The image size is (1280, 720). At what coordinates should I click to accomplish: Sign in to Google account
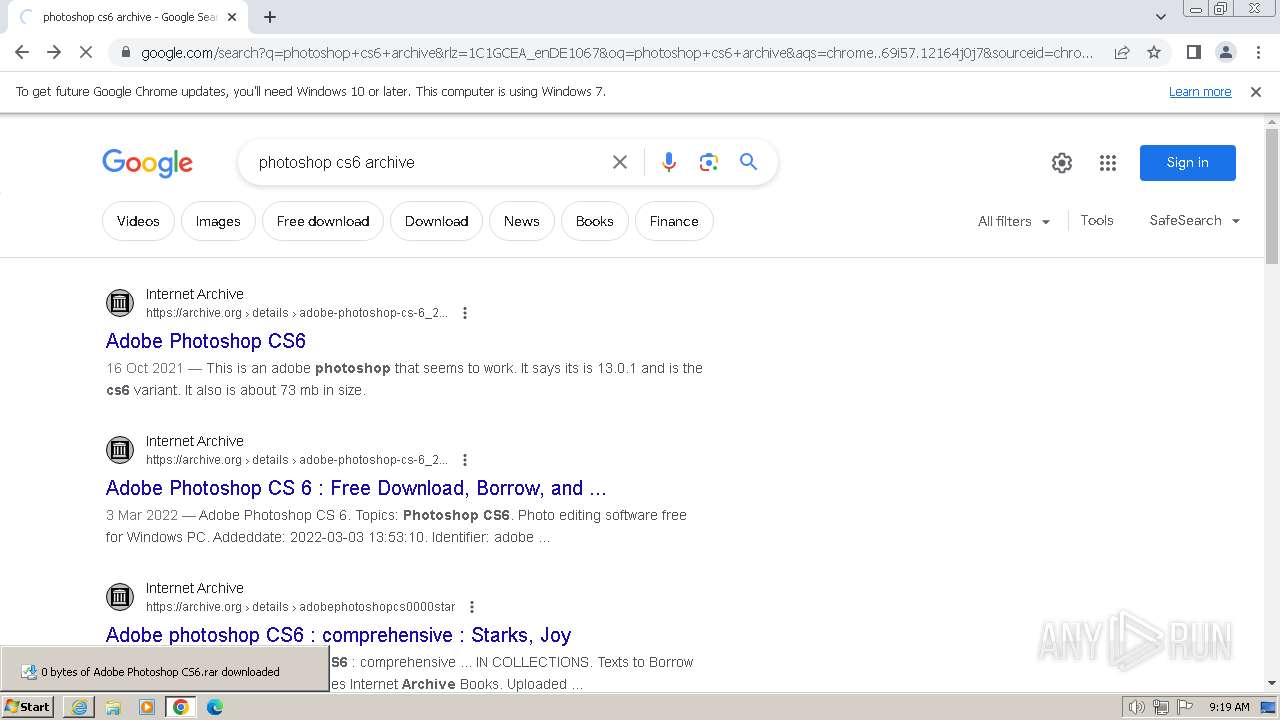pos(1188,163)
